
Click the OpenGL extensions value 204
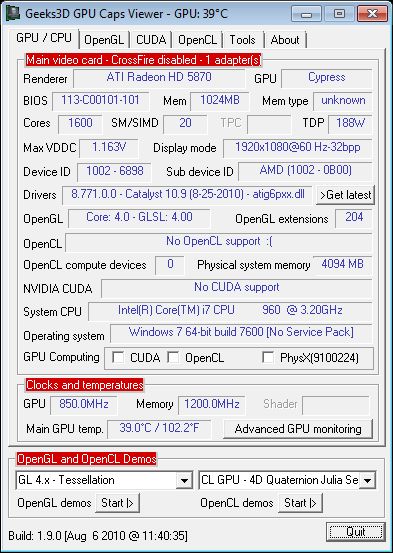354,218
